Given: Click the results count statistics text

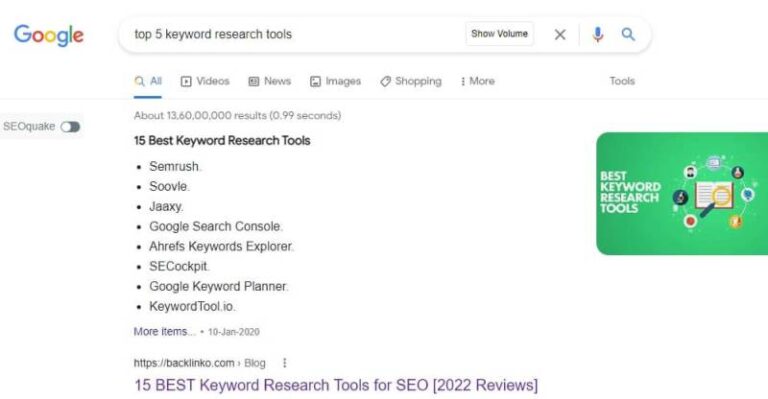Looking at the screenshot, I should [238, 116].
